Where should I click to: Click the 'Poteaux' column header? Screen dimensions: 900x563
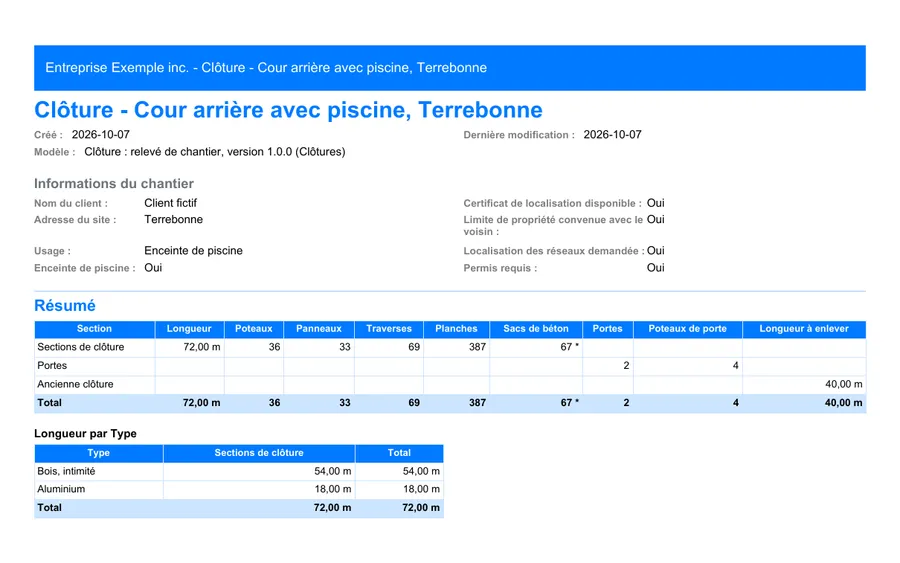click(254, 329)
